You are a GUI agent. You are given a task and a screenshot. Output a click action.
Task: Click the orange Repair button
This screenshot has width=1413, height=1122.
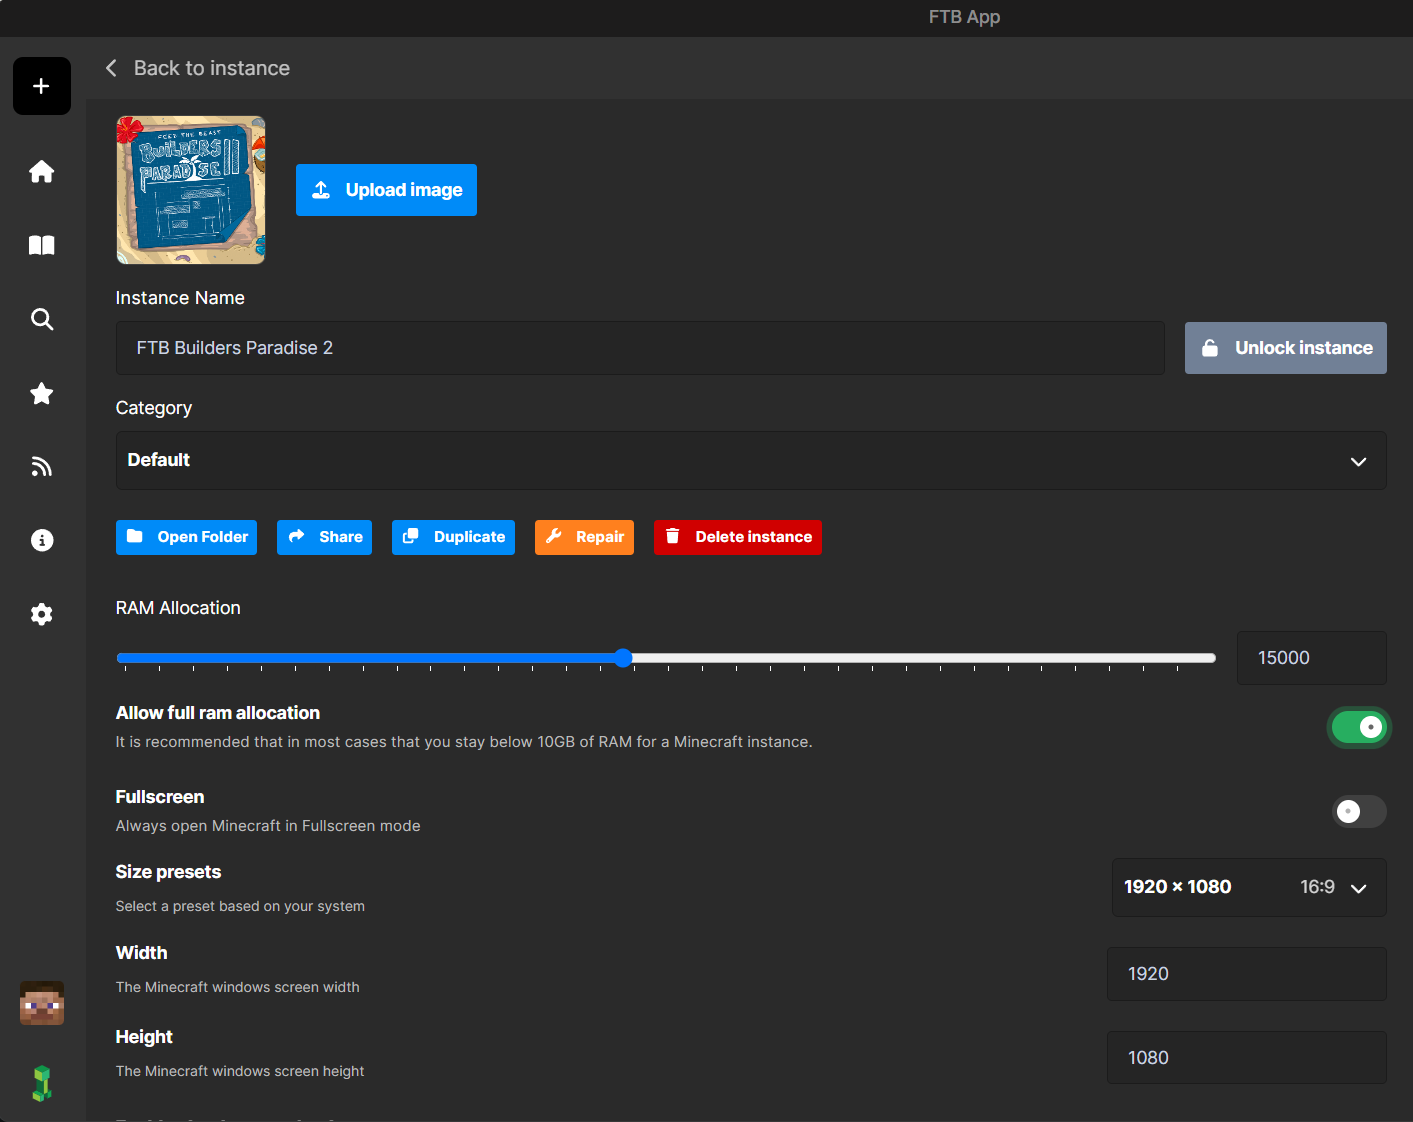[584, 537]
